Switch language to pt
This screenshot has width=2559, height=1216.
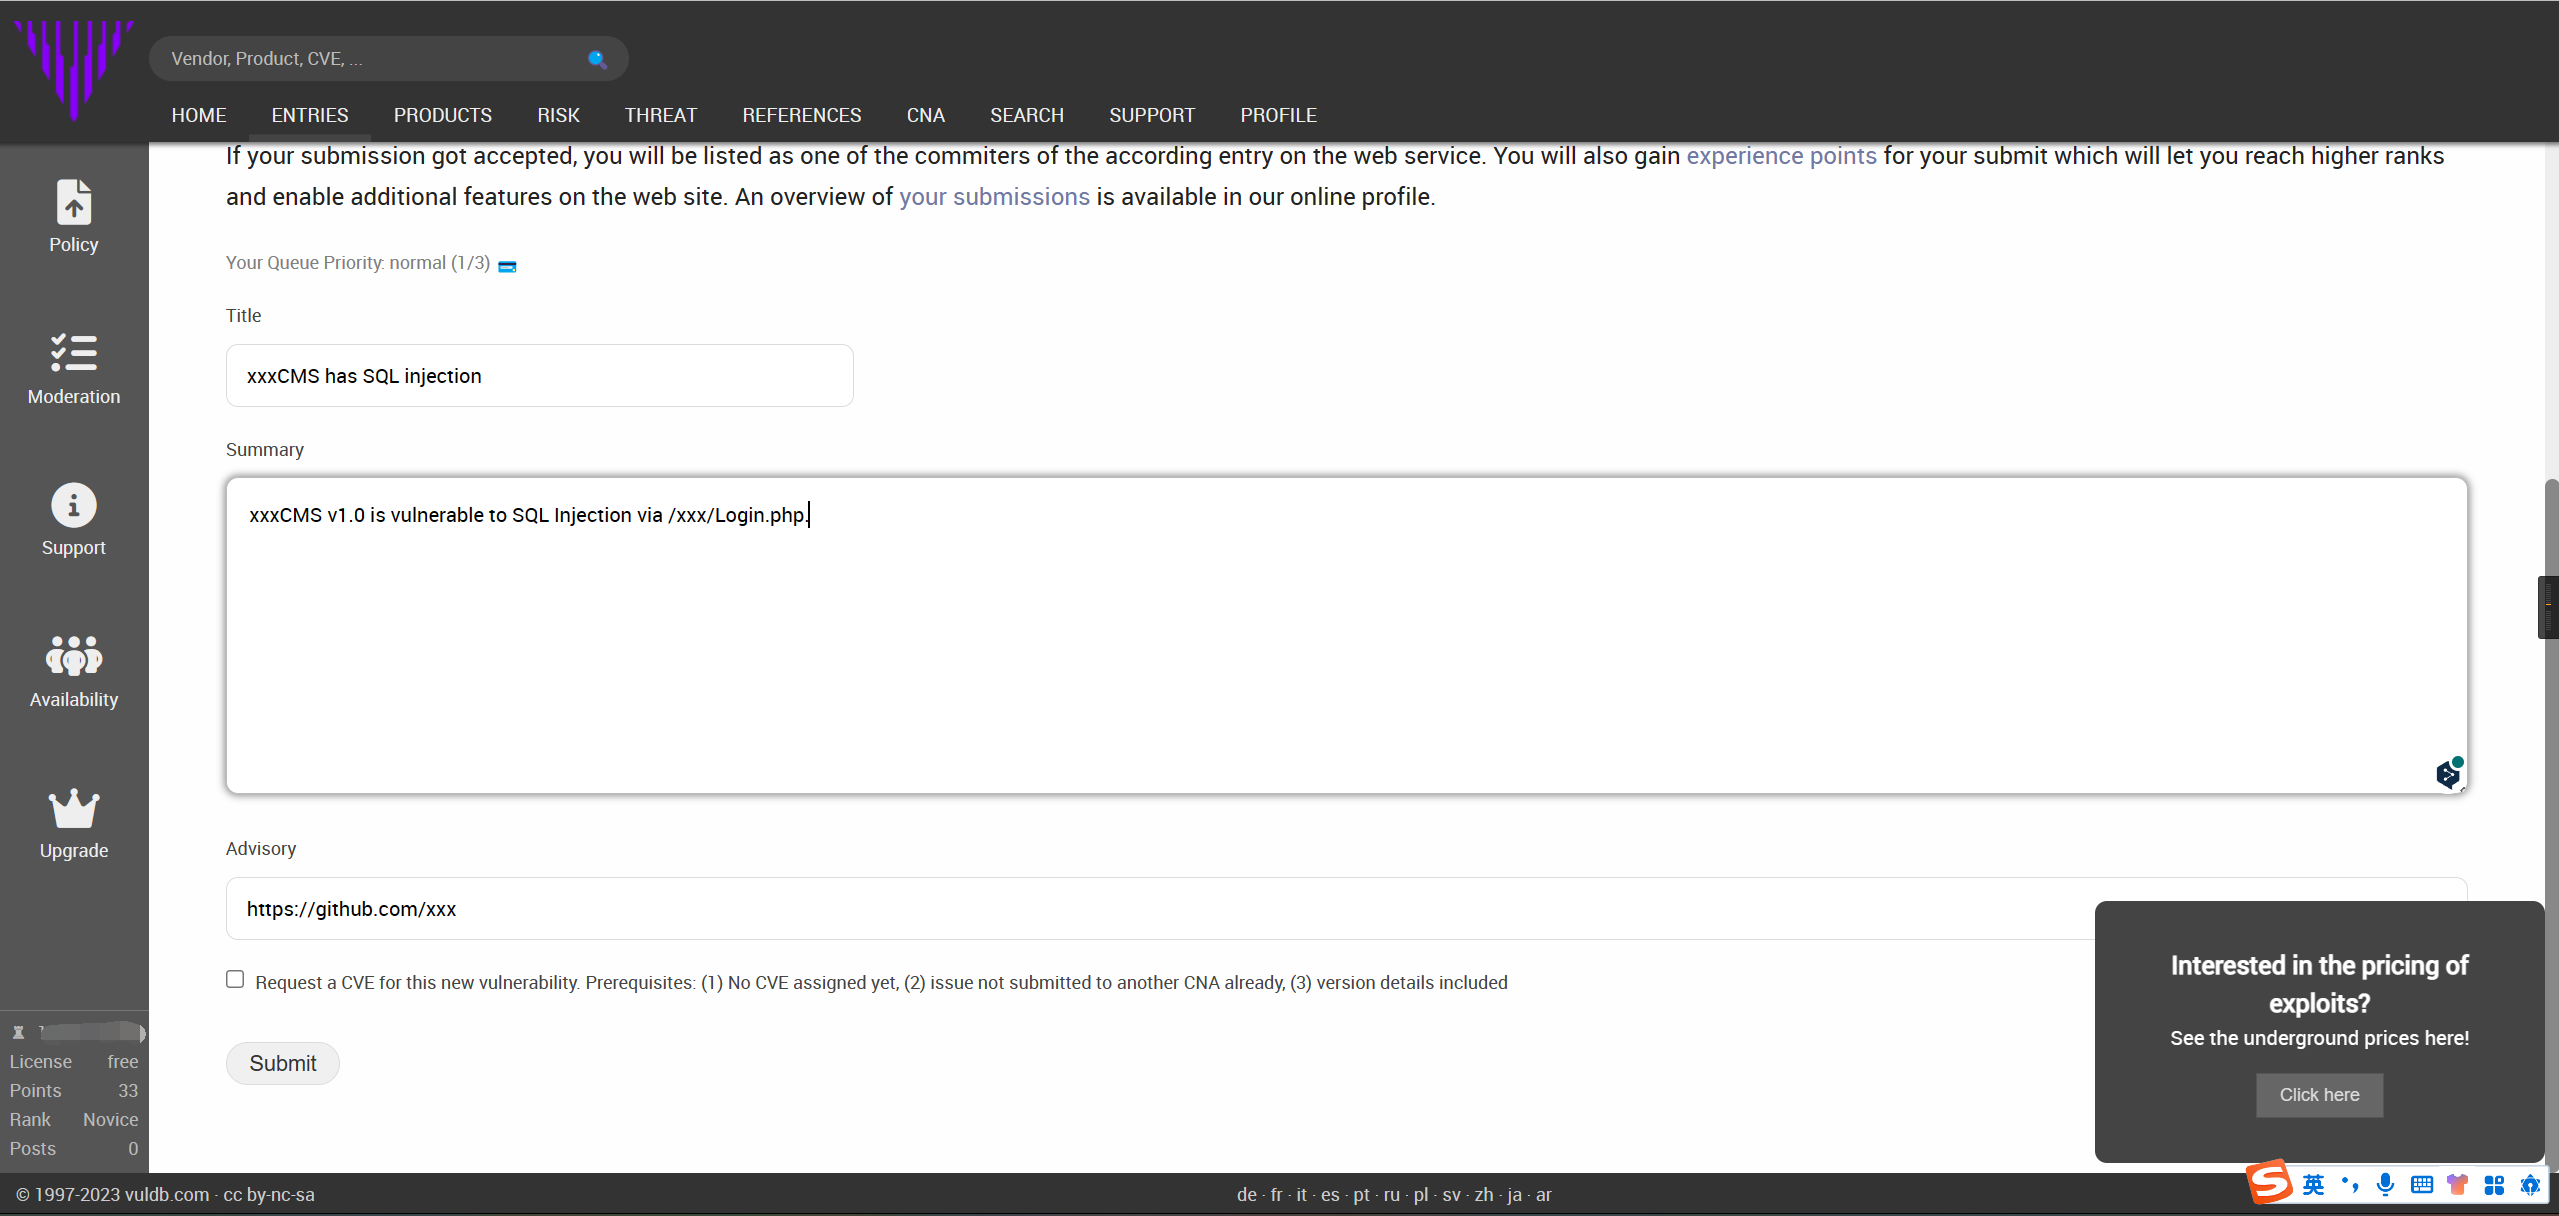pos(1361,1195)
